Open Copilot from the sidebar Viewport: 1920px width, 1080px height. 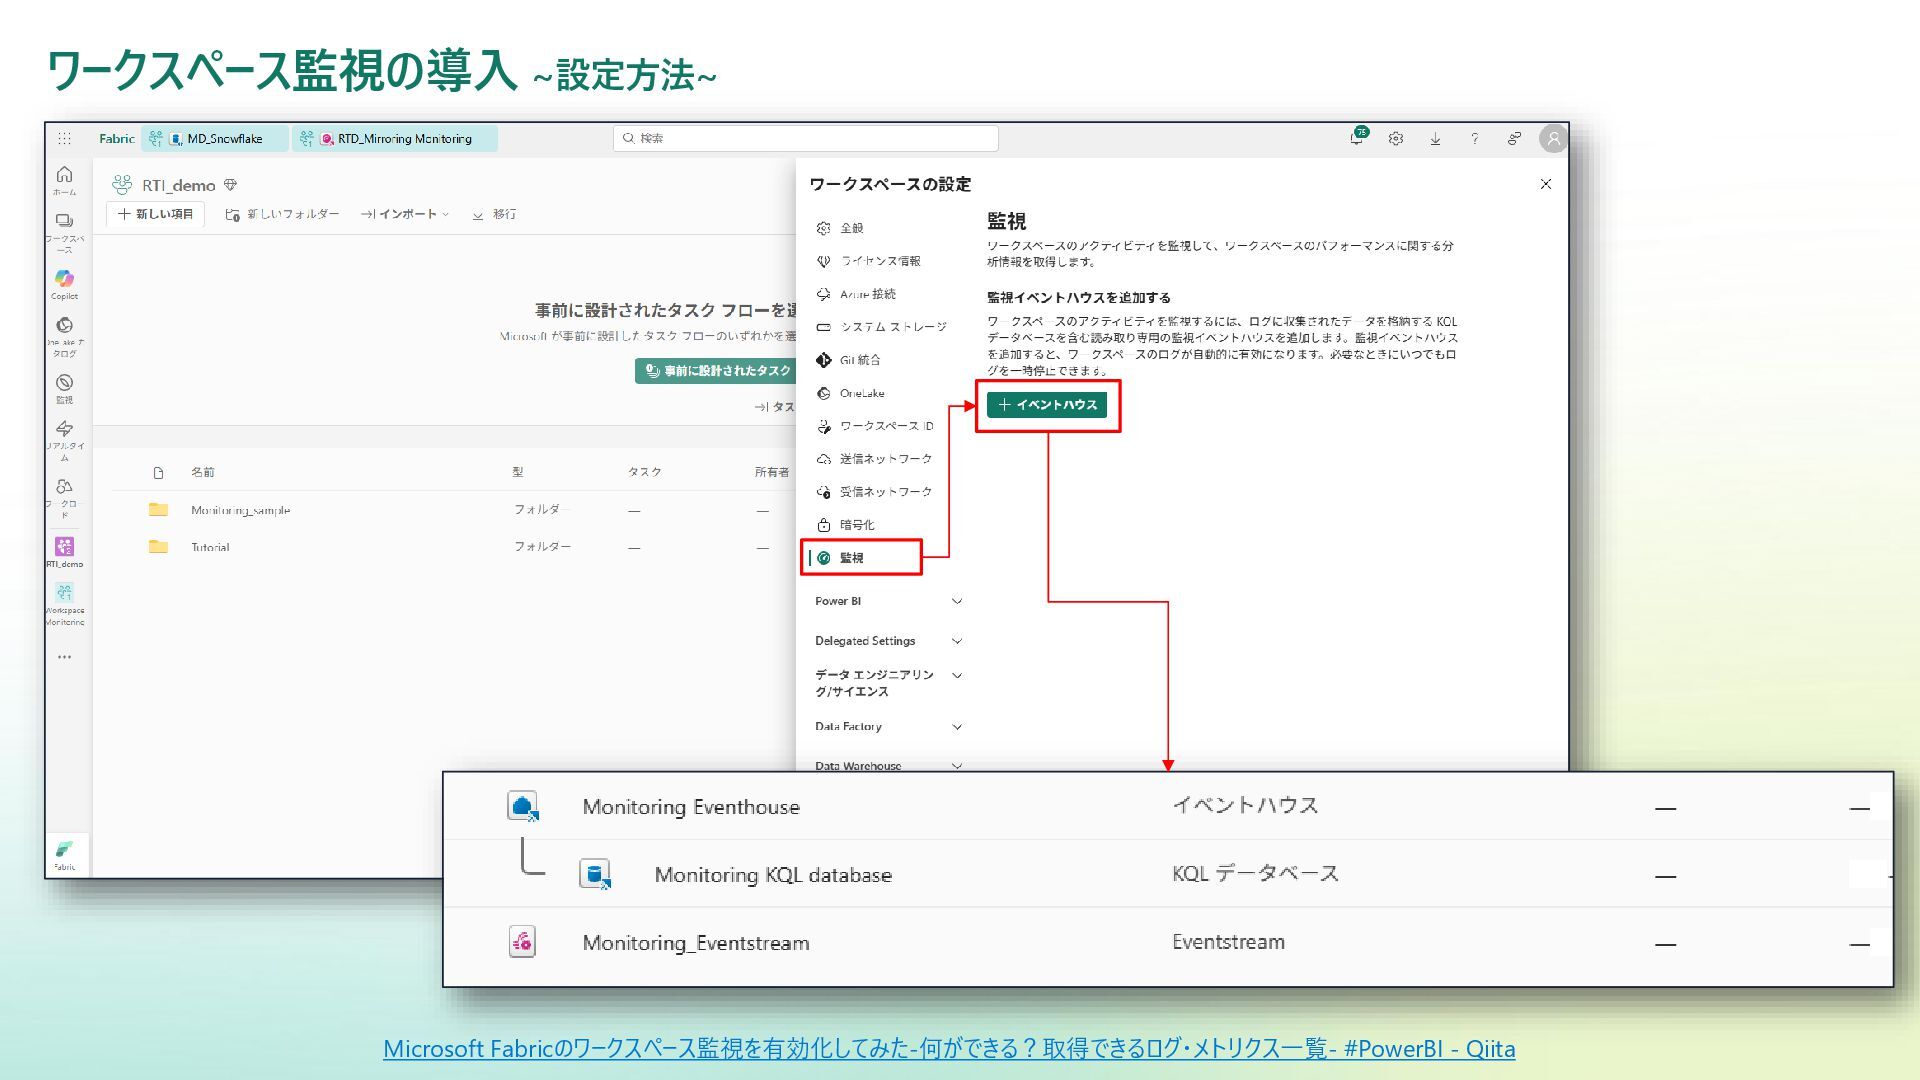[x=64, y=279]
